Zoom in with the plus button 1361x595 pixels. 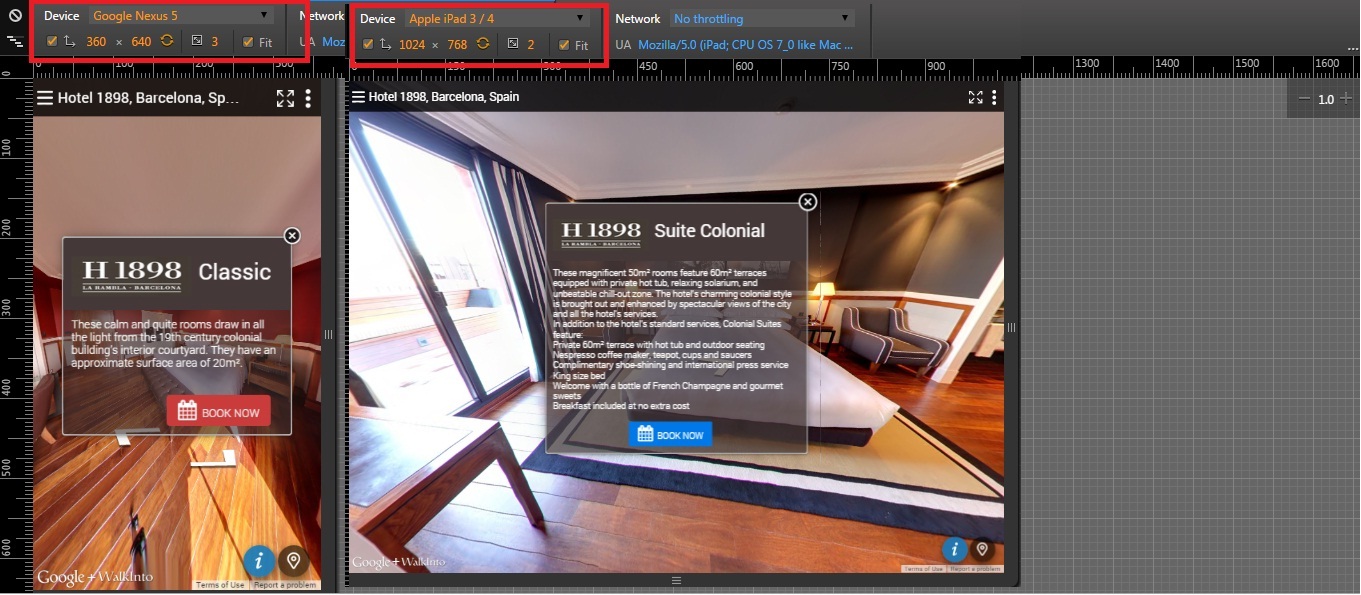pyautogui.click(x=1346, y=99)
